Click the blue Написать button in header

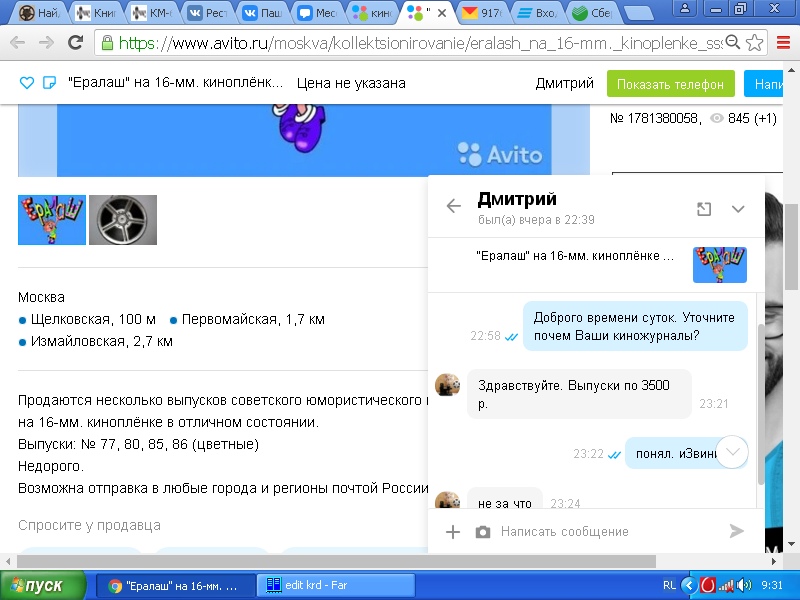(x=763, y=84)
